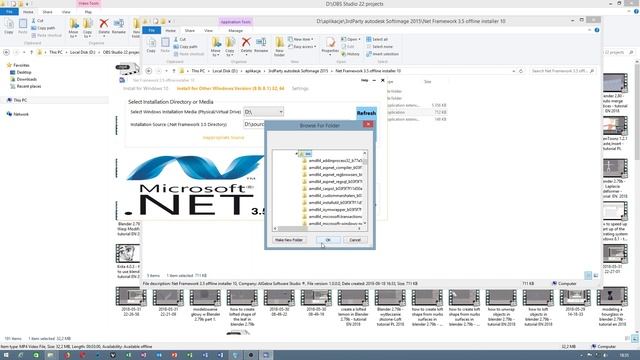Open File menu in front Explorer window
This screenshot has width=640, height=360.
click(x=151, y=31)
